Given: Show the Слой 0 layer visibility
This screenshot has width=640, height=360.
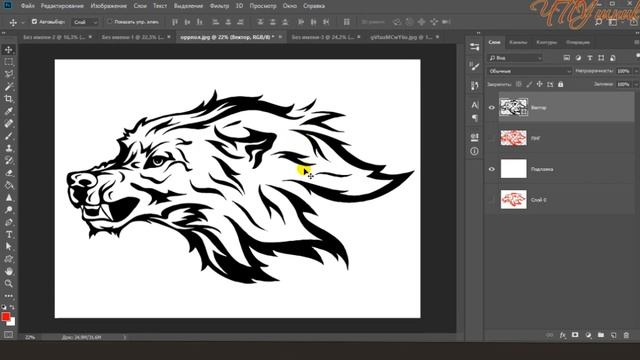Looking at the screenshot, I should click(x=491, y=200).
